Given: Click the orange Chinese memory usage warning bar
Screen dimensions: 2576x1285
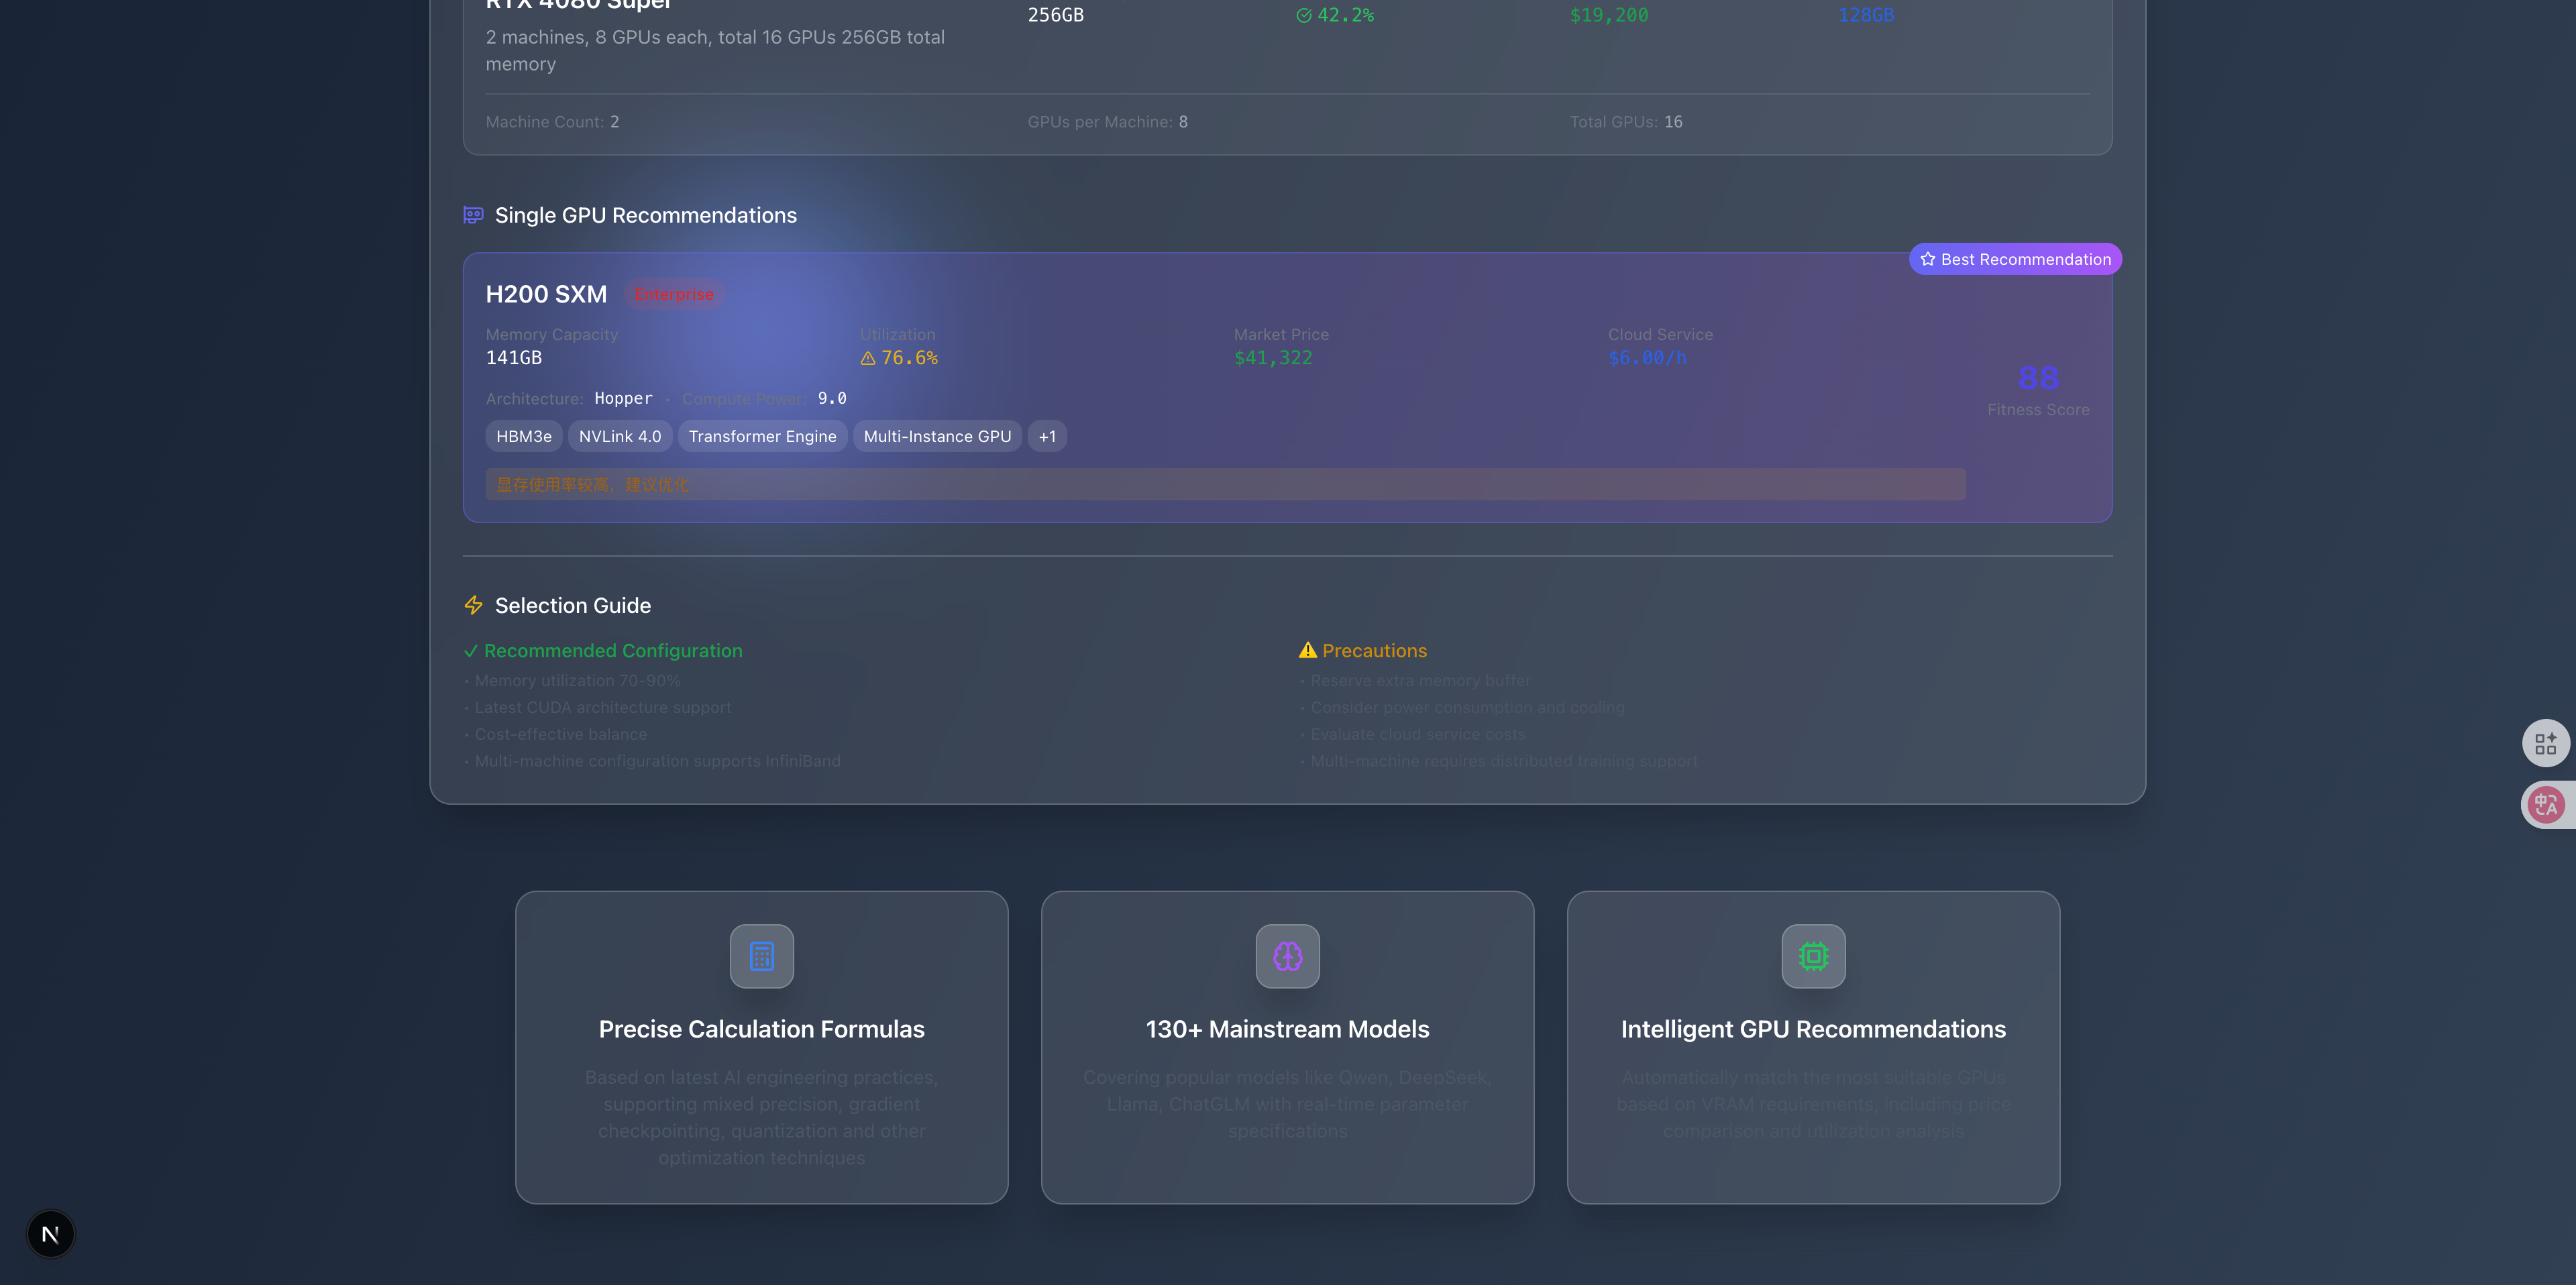Looking at the screenshot, I should 1225,484.
